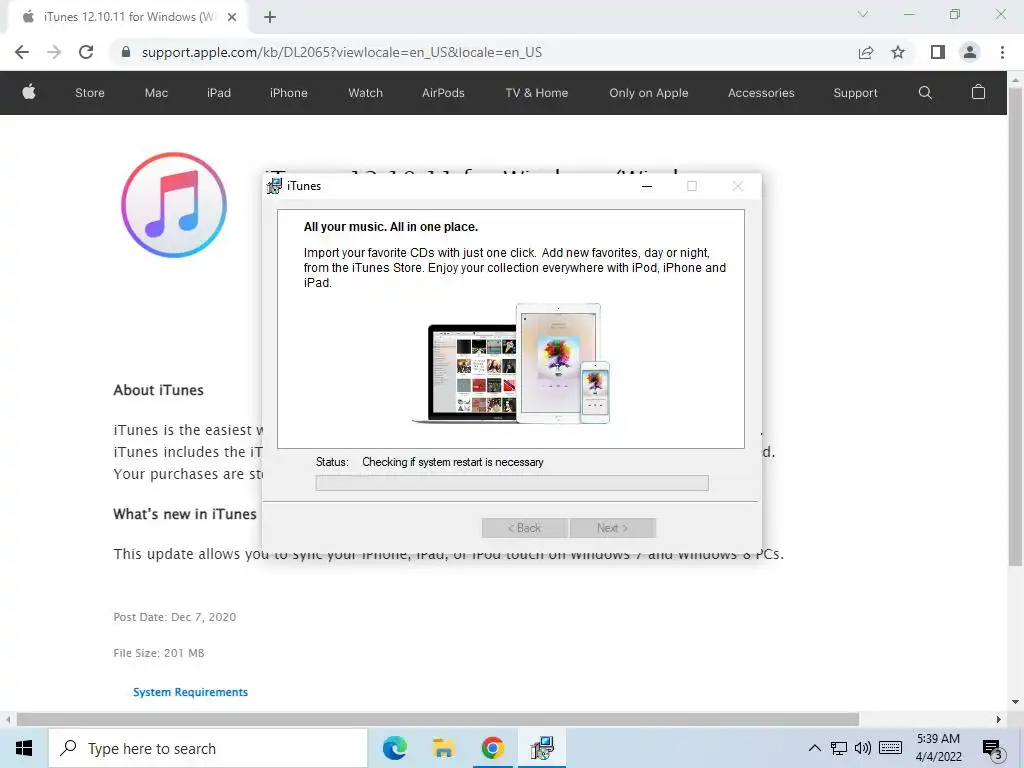Open the TV & Home menu item

[537, 93]
